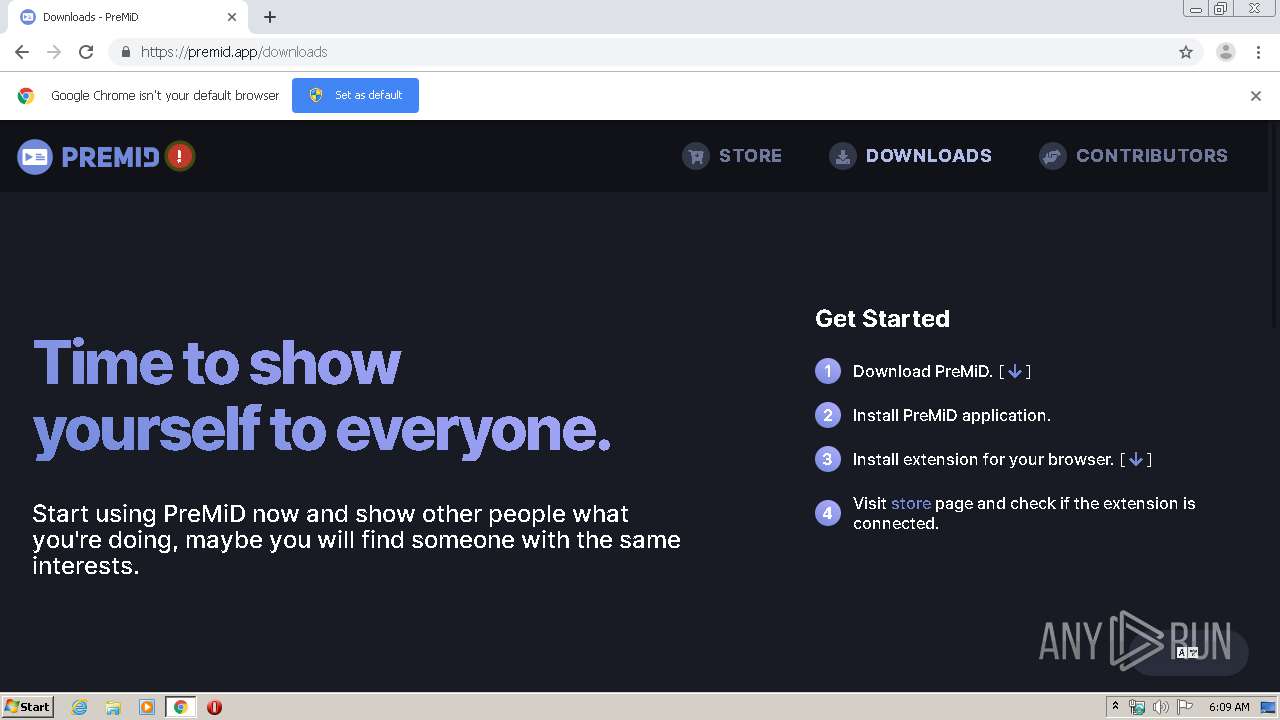Dismiss the default browser notification bar
The height and width of the screenshot is (720, 1280).
pos(1256,96)
